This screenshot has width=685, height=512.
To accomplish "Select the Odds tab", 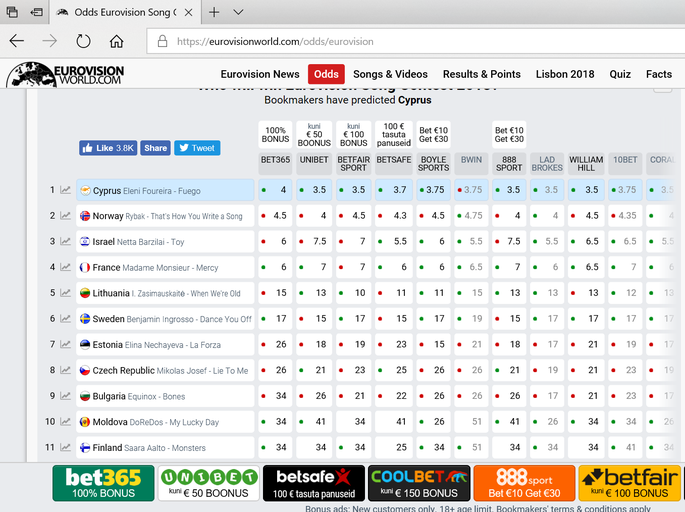I will click(x=326, y=74).
